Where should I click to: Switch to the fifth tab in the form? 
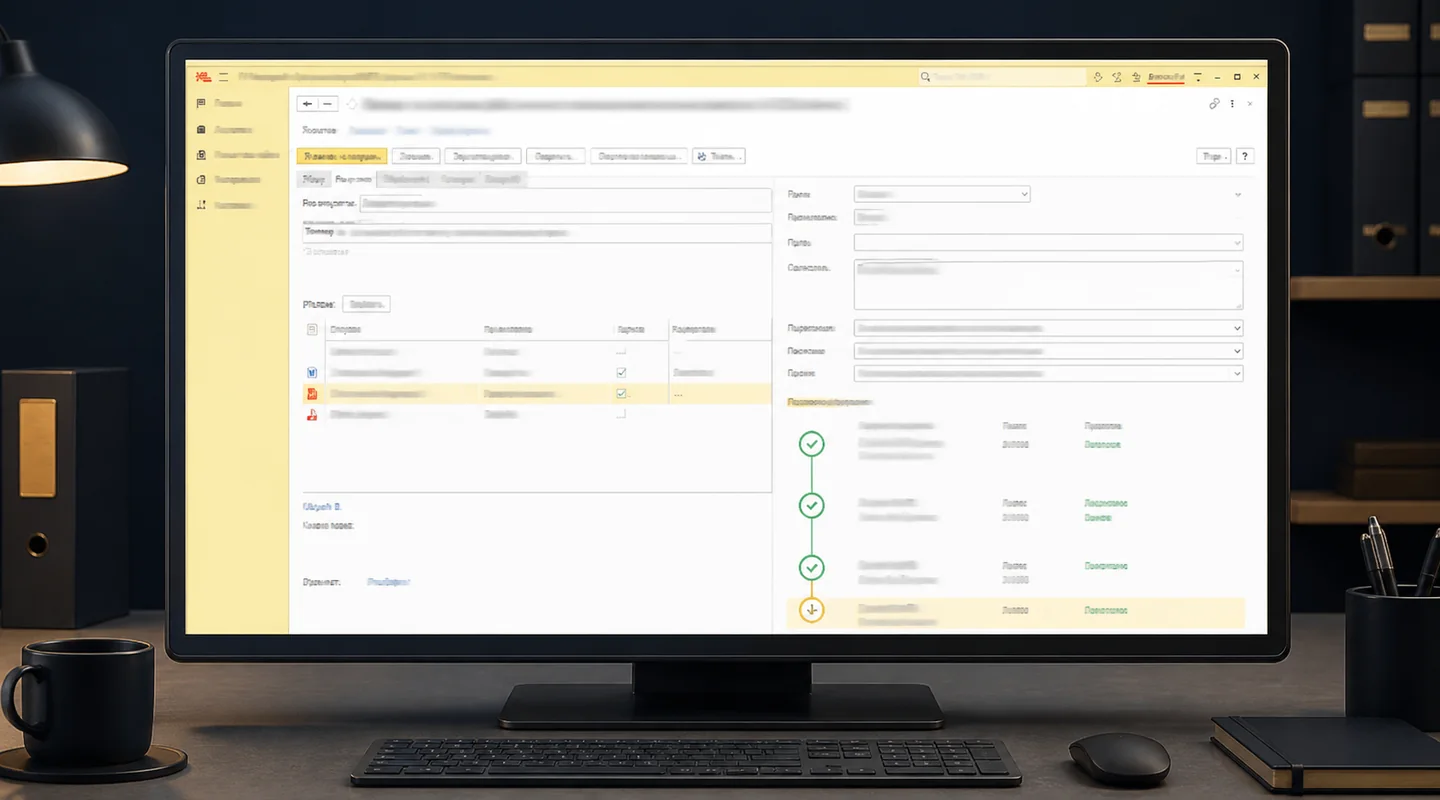[x=502, y=179]
